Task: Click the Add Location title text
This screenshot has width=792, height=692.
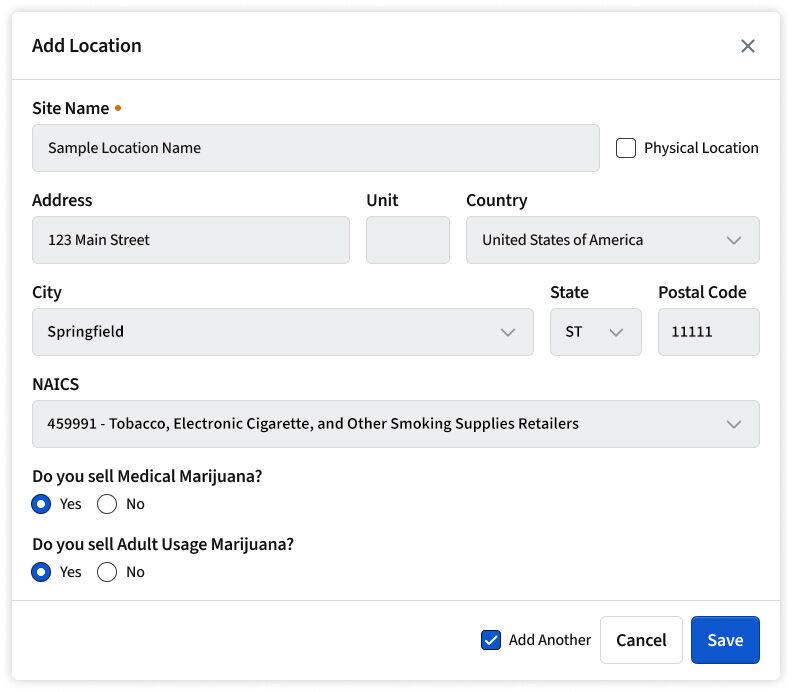Action: [x=87, y=46]
